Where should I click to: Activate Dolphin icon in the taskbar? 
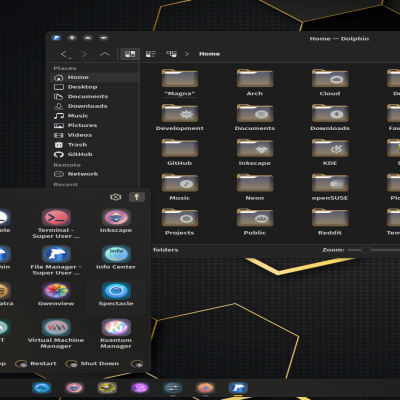[x=238, y=388]
